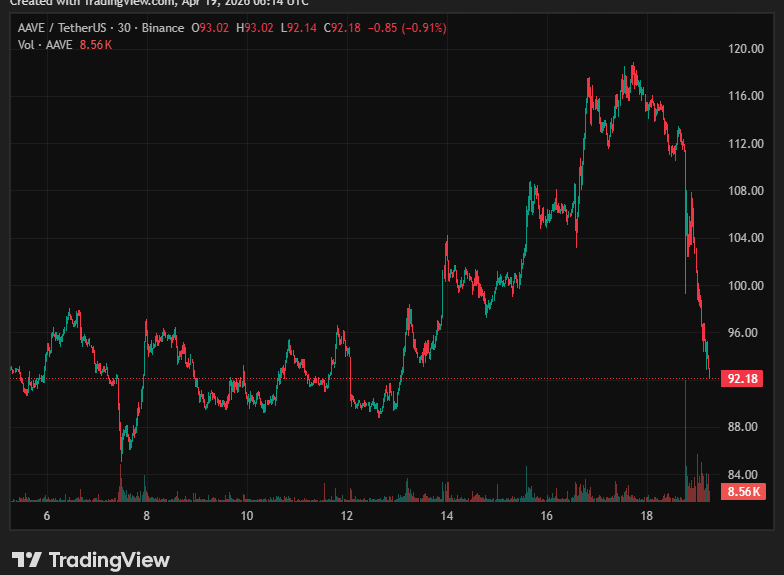The width and height of the screenshot is (784, 575).
Task: Click 120.00 on the price axis
Action: pyautogui.click(x=746, y=48)
